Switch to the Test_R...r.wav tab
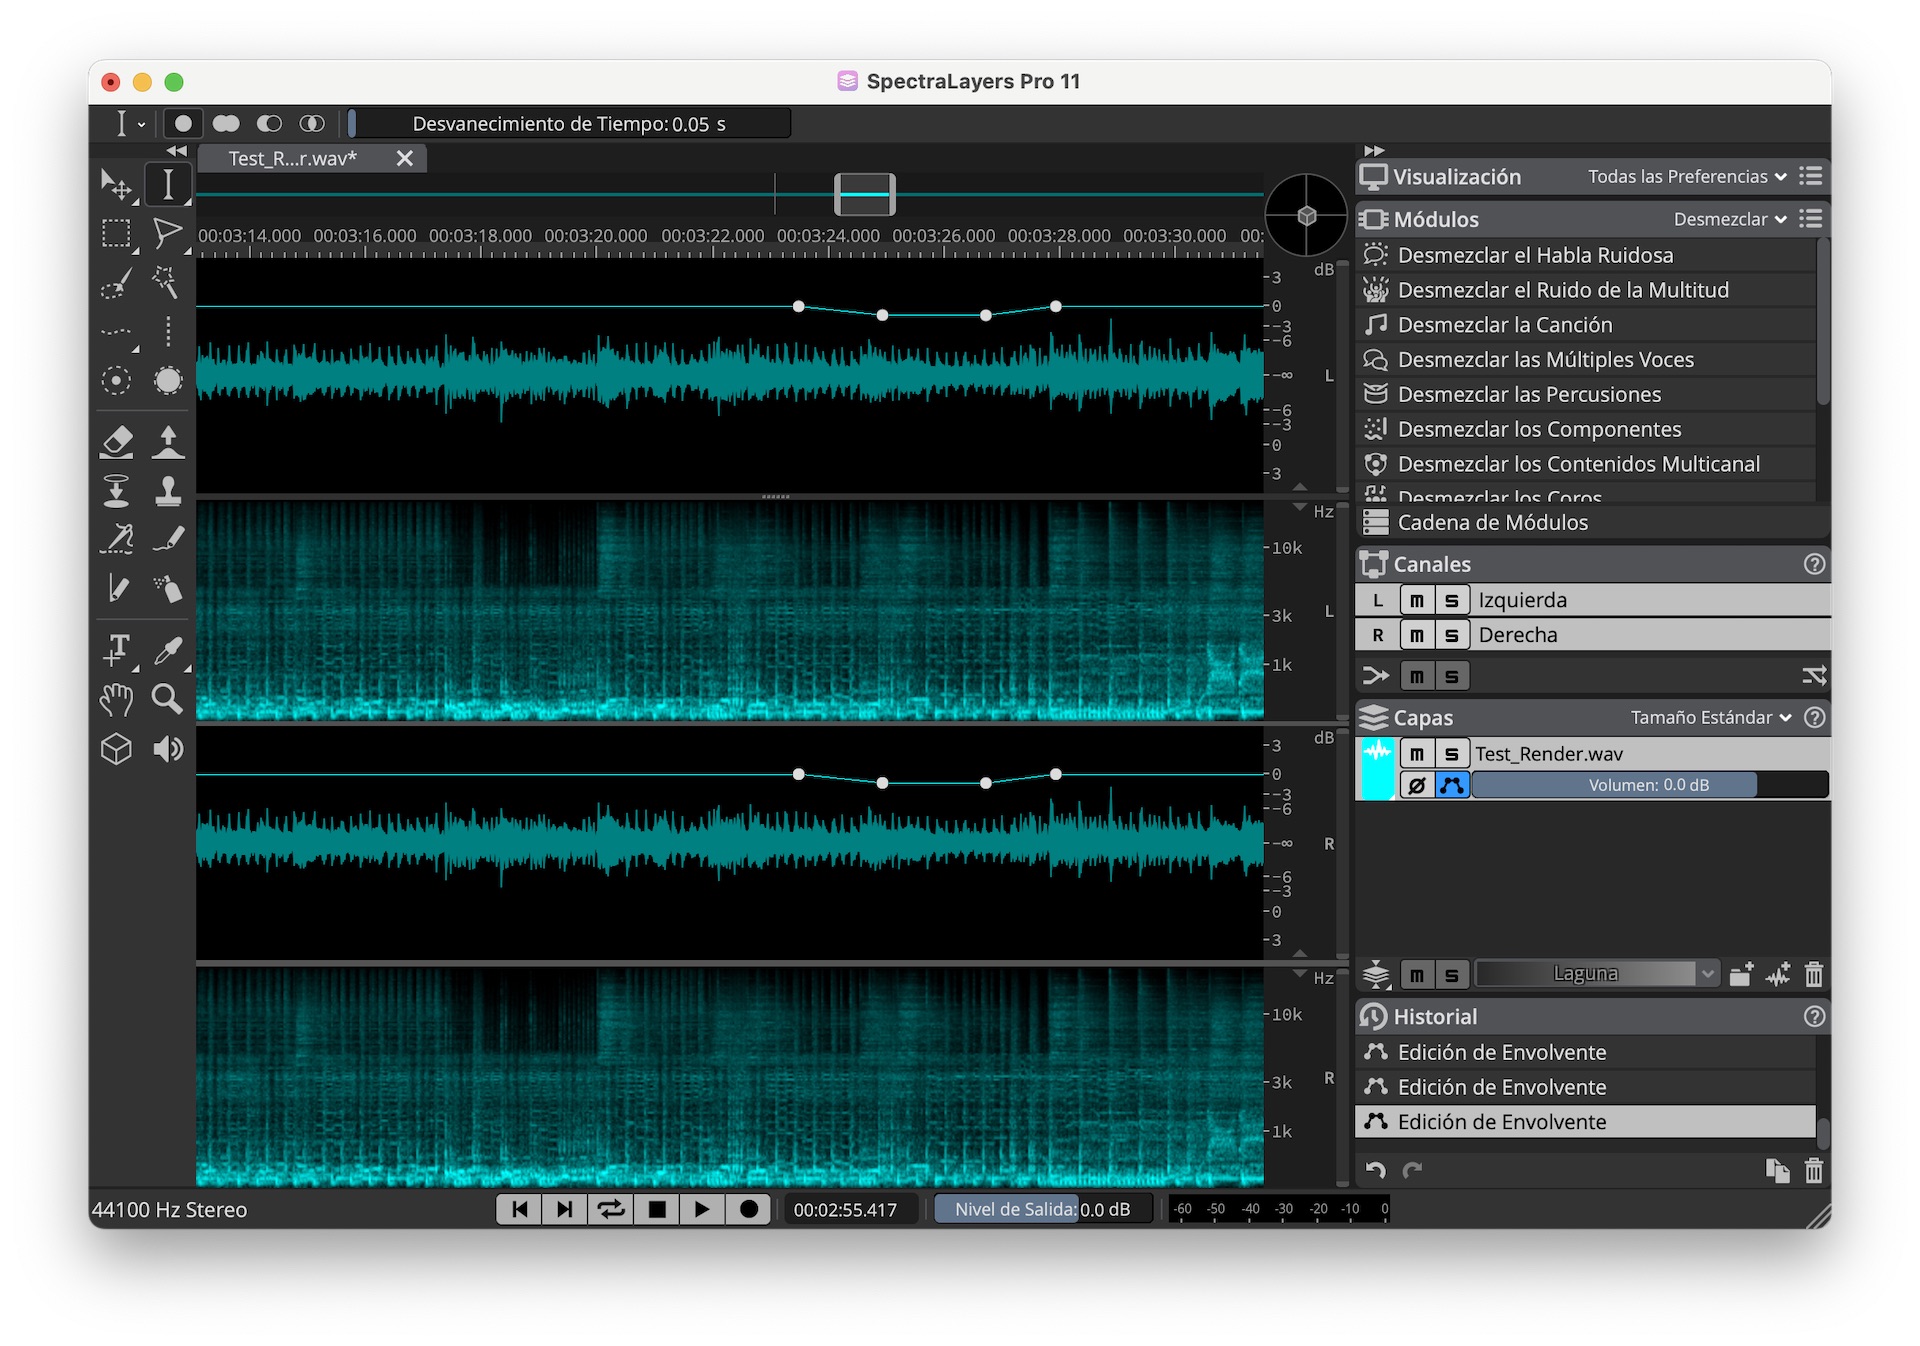The height and width of the screenshot is (1346, 1920). pos(293,158)
